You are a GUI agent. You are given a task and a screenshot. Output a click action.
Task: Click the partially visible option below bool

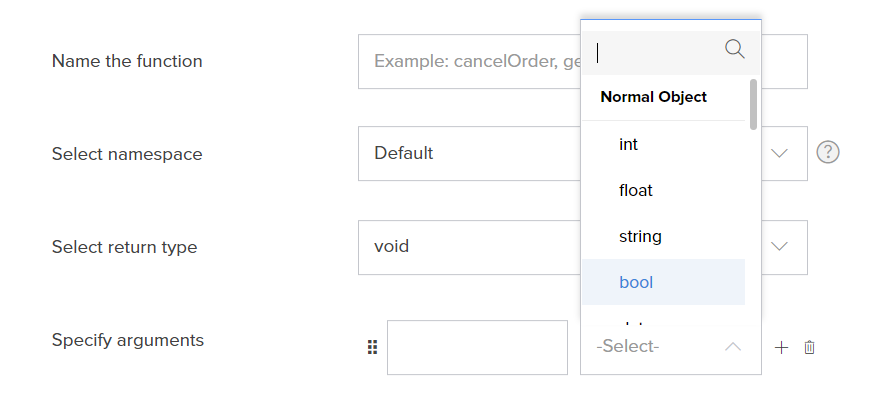[663, 322]
